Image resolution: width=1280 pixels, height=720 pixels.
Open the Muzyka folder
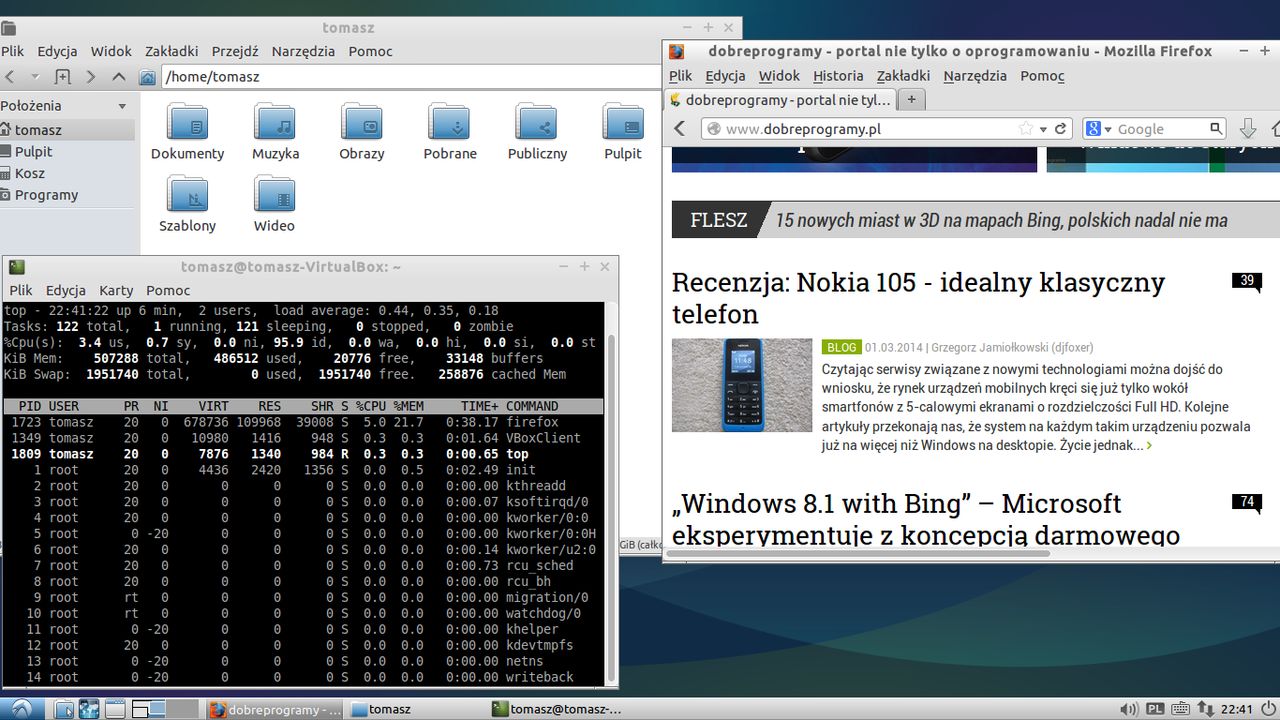tap(275, 131)
